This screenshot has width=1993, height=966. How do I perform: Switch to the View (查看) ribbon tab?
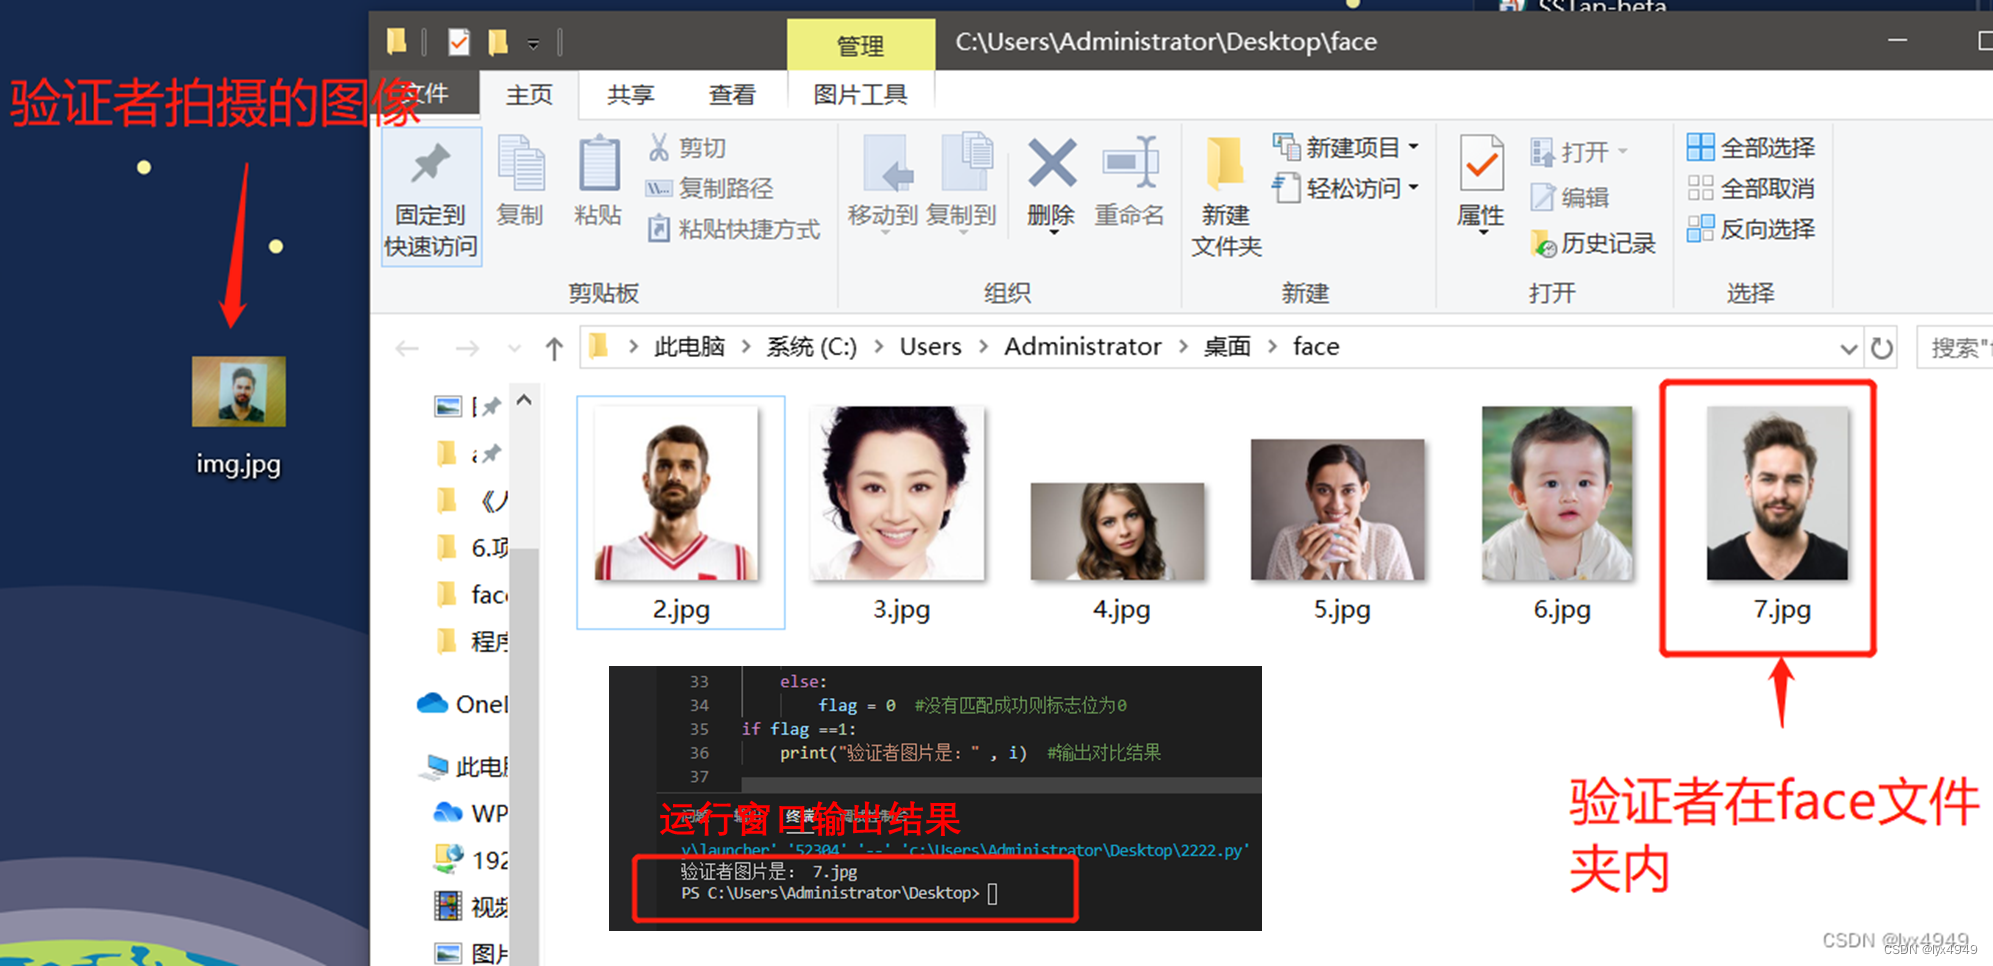[732, 95]
